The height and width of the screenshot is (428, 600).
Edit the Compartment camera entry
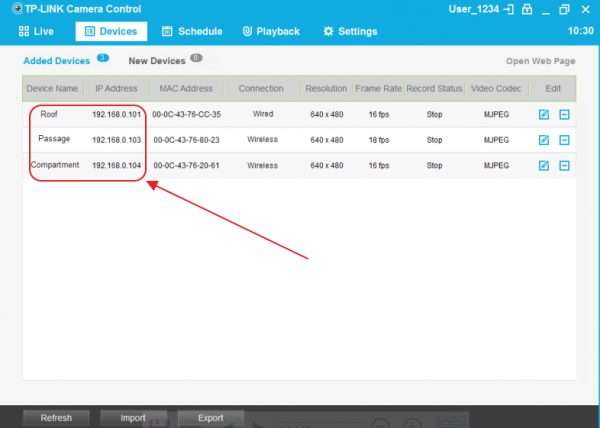tap(544, 166)
